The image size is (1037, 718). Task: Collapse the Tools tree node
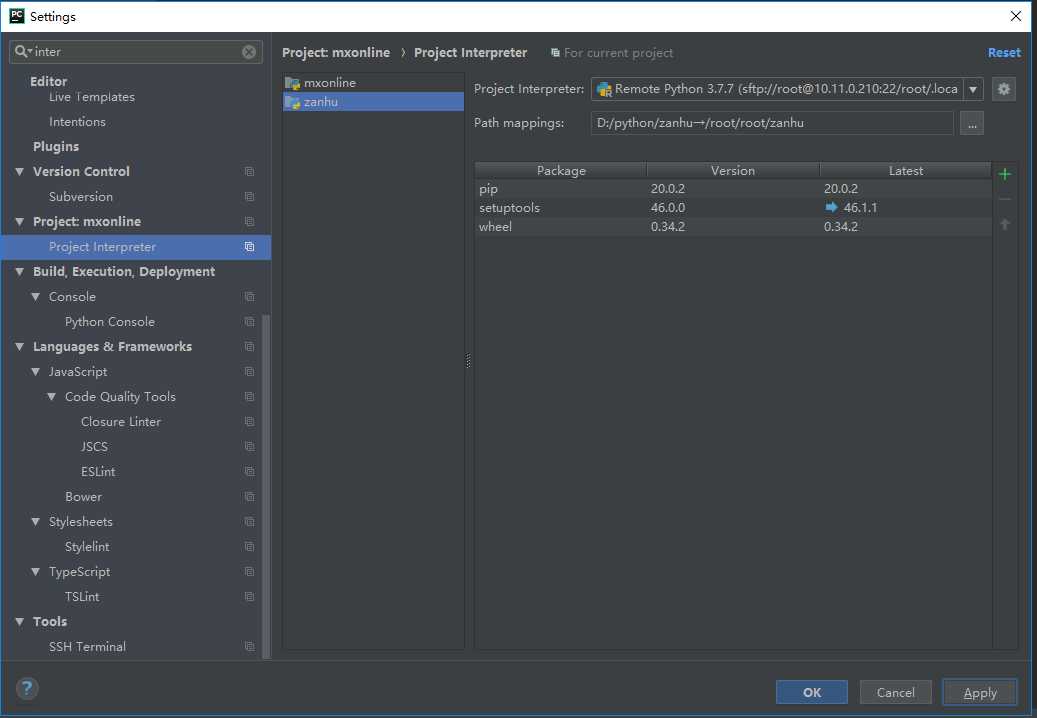coord(19,622)
